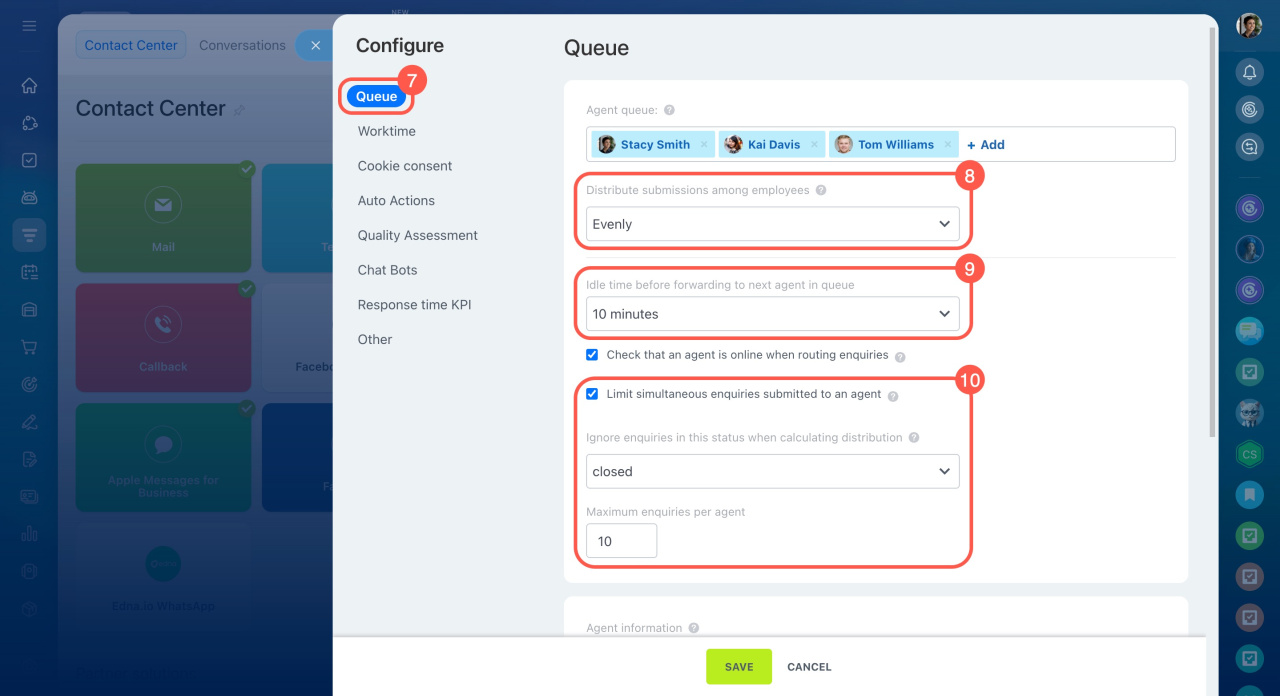Remove Tom Williams from agent queue

click(x=948, y=145)
